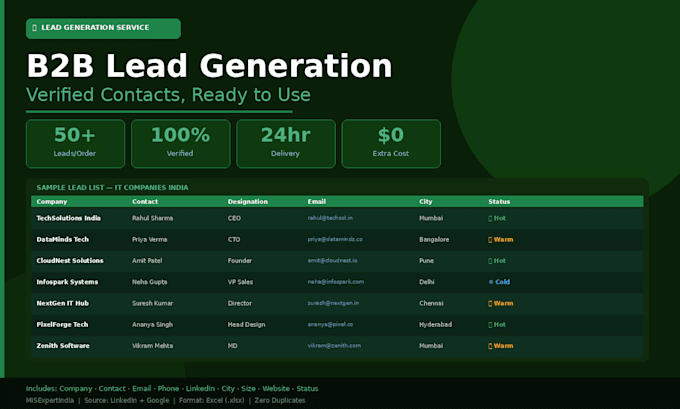
Task: Click the Hot status for CloudNest Solutions
Action: 497,261
